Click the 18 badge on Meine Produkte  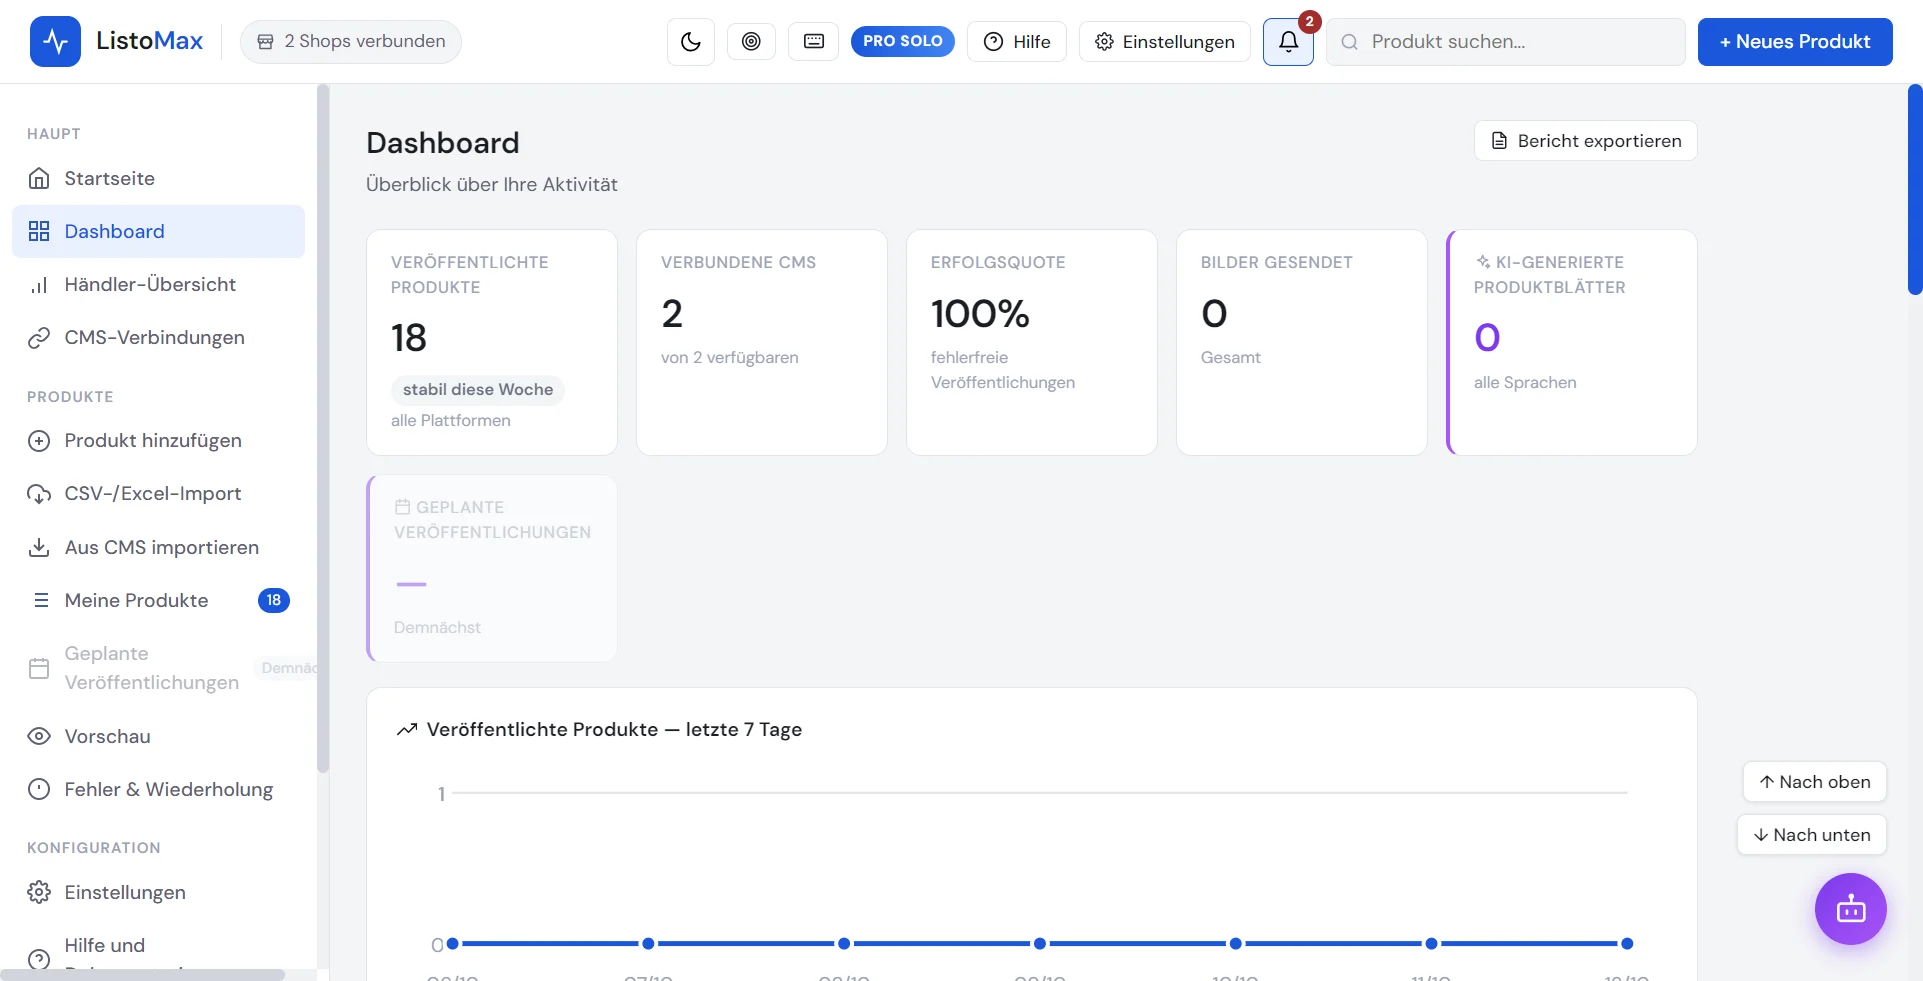274,600
